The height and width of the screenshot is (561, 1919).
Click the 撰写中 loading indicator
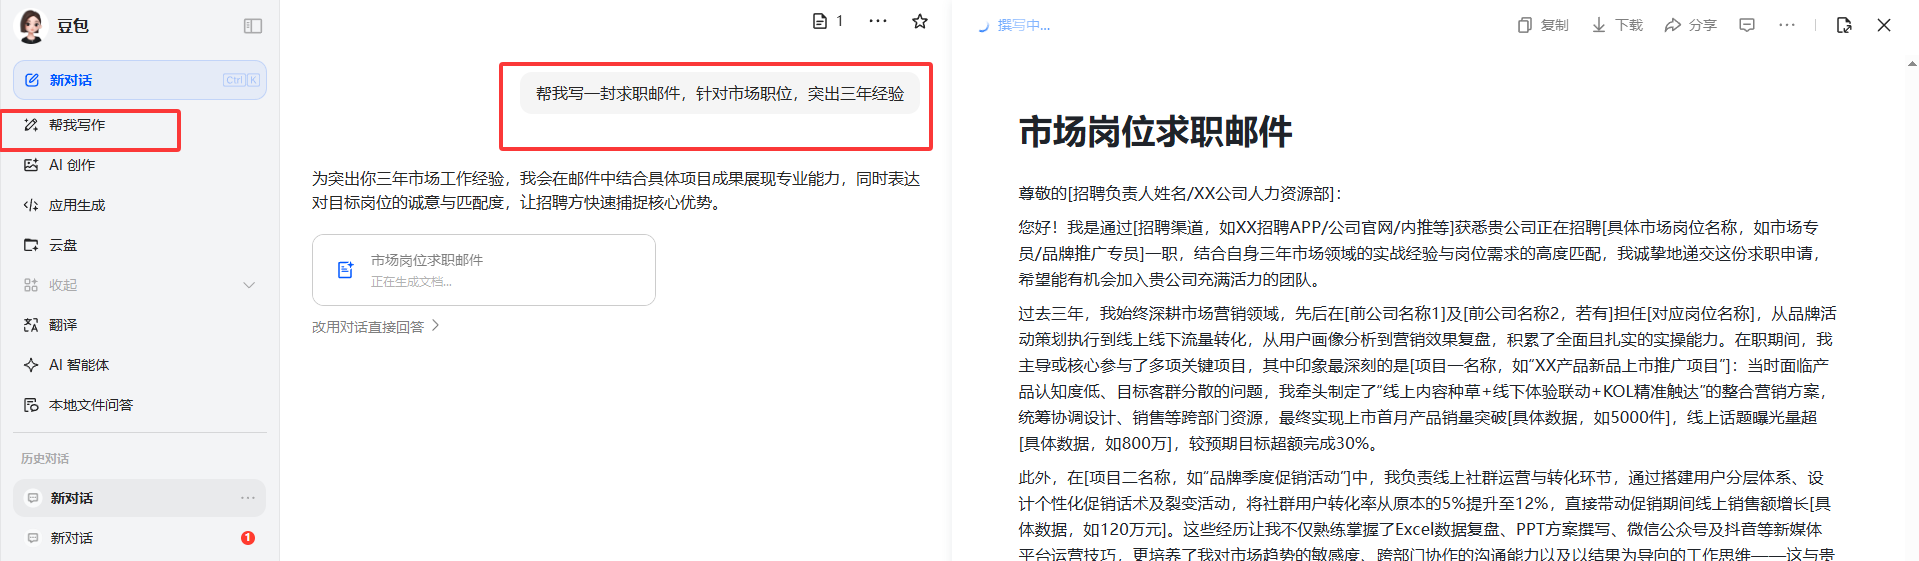[x=1014, y=26]
